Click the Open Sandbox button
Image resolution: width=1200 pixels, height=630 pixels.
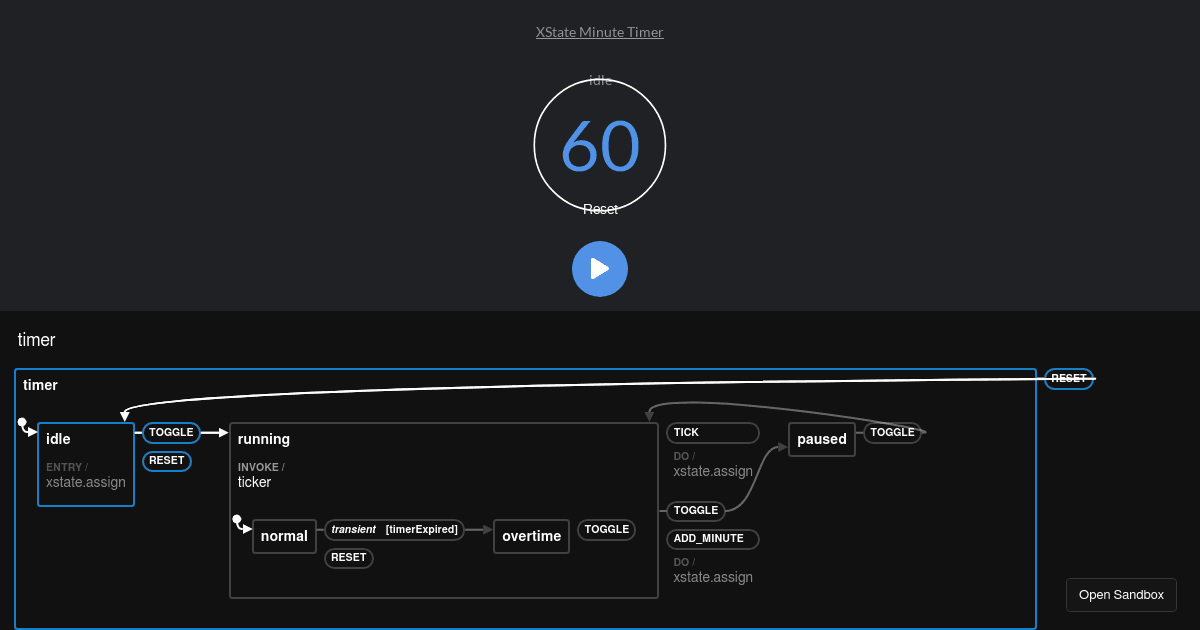1121,594
